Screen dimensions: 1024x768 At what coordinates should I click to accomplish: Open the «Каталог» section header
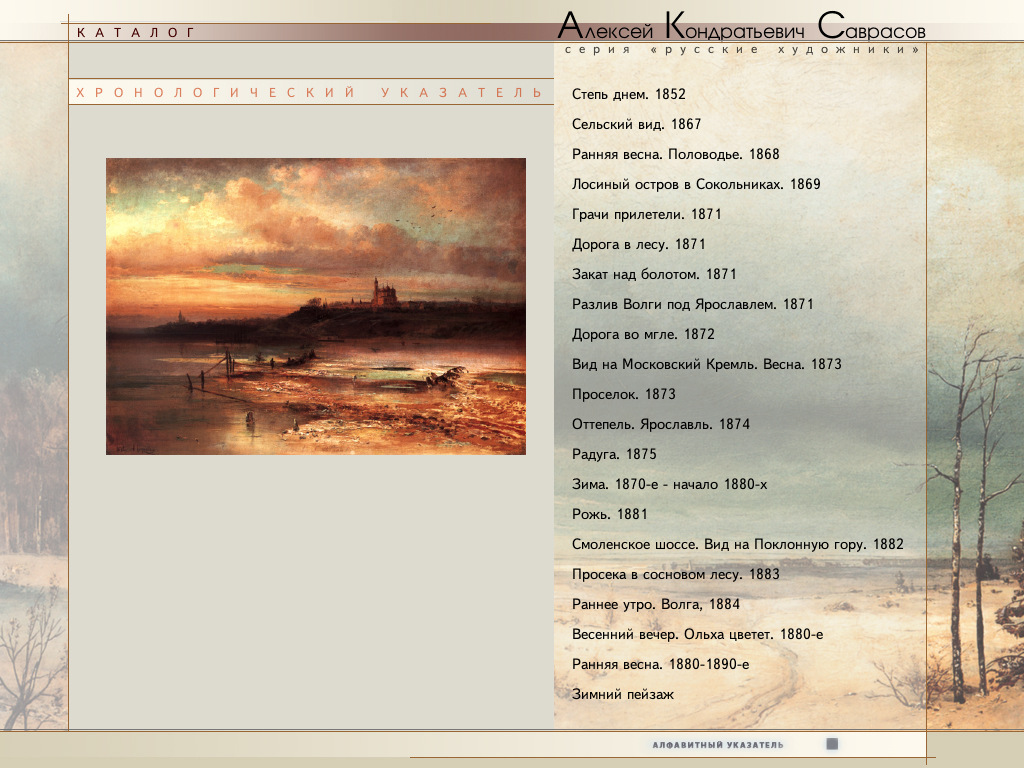click(136, 33)
